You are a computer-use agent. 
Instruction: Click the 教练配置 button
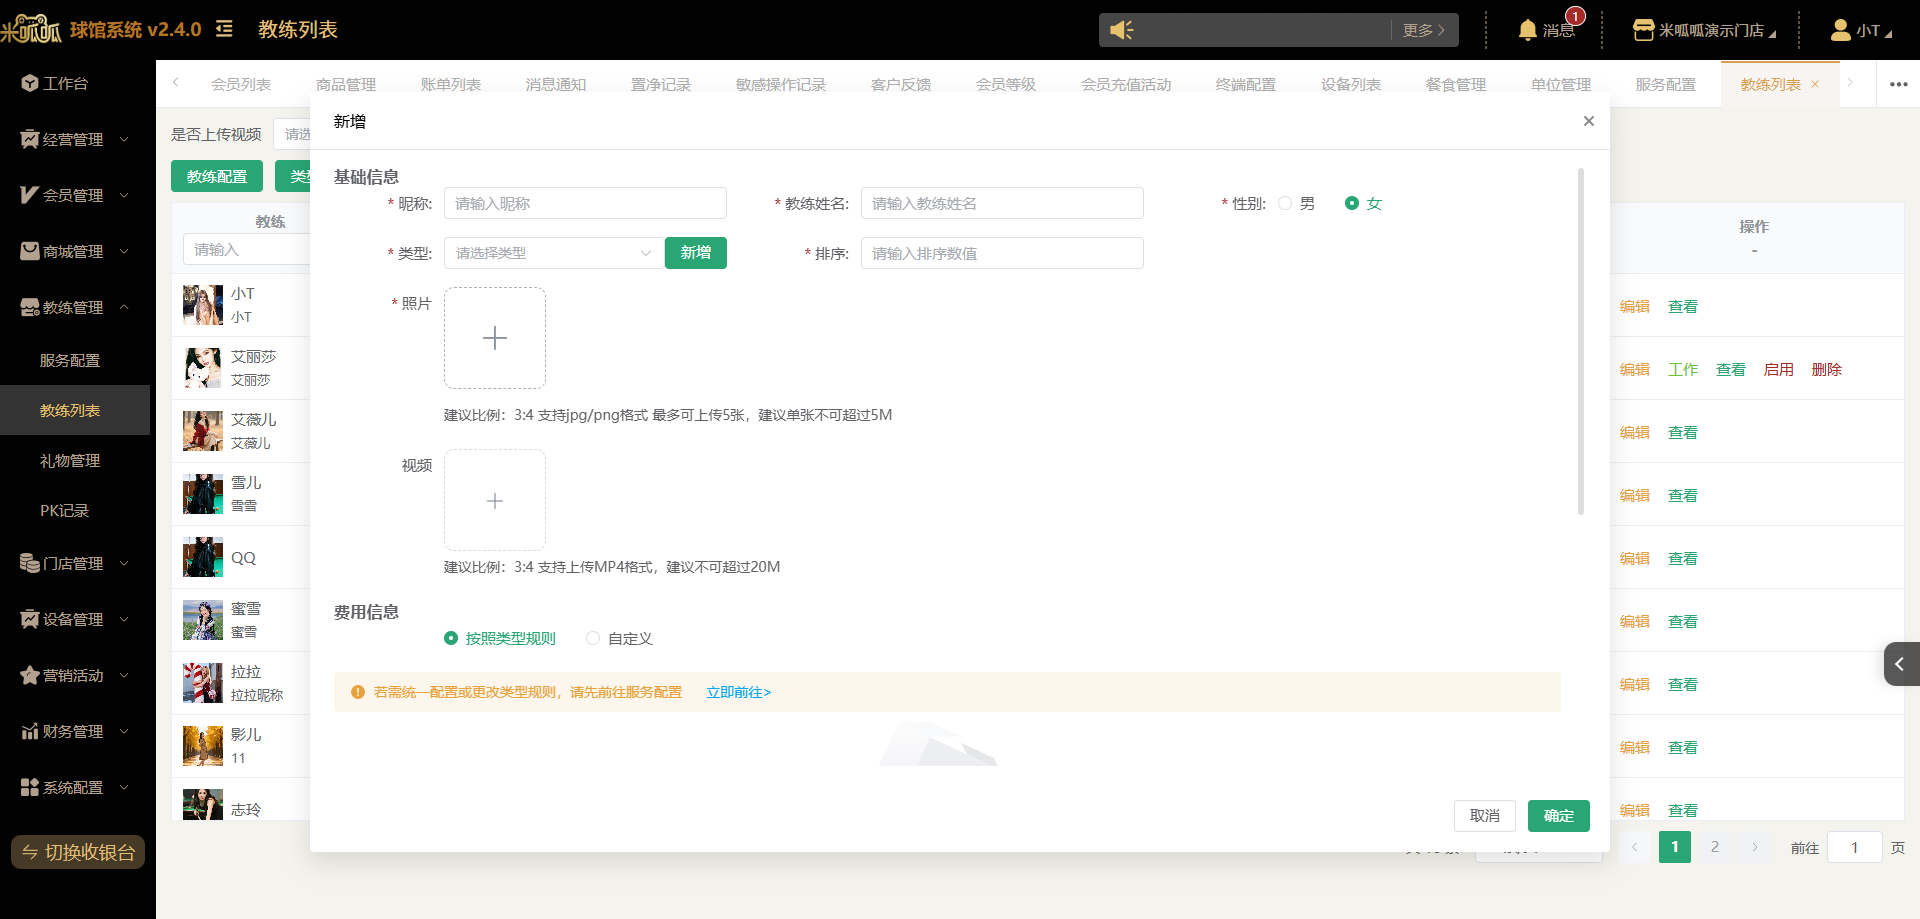pyautogui.click(x=217, y=176)
